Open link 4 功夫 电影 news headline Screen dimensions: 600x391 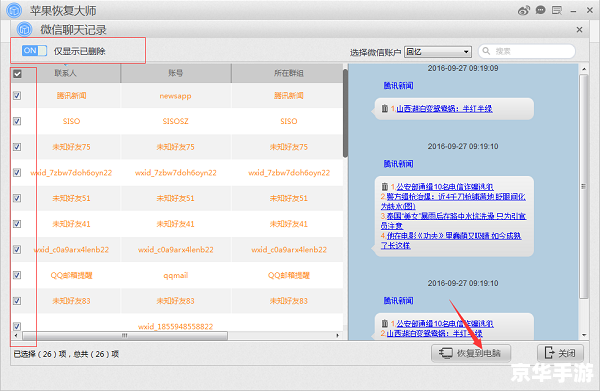[451, 240]
